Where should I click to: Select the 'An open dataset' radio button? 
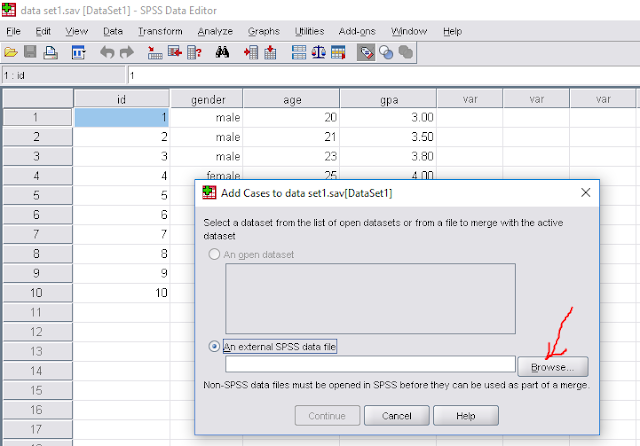pos(214,254)
